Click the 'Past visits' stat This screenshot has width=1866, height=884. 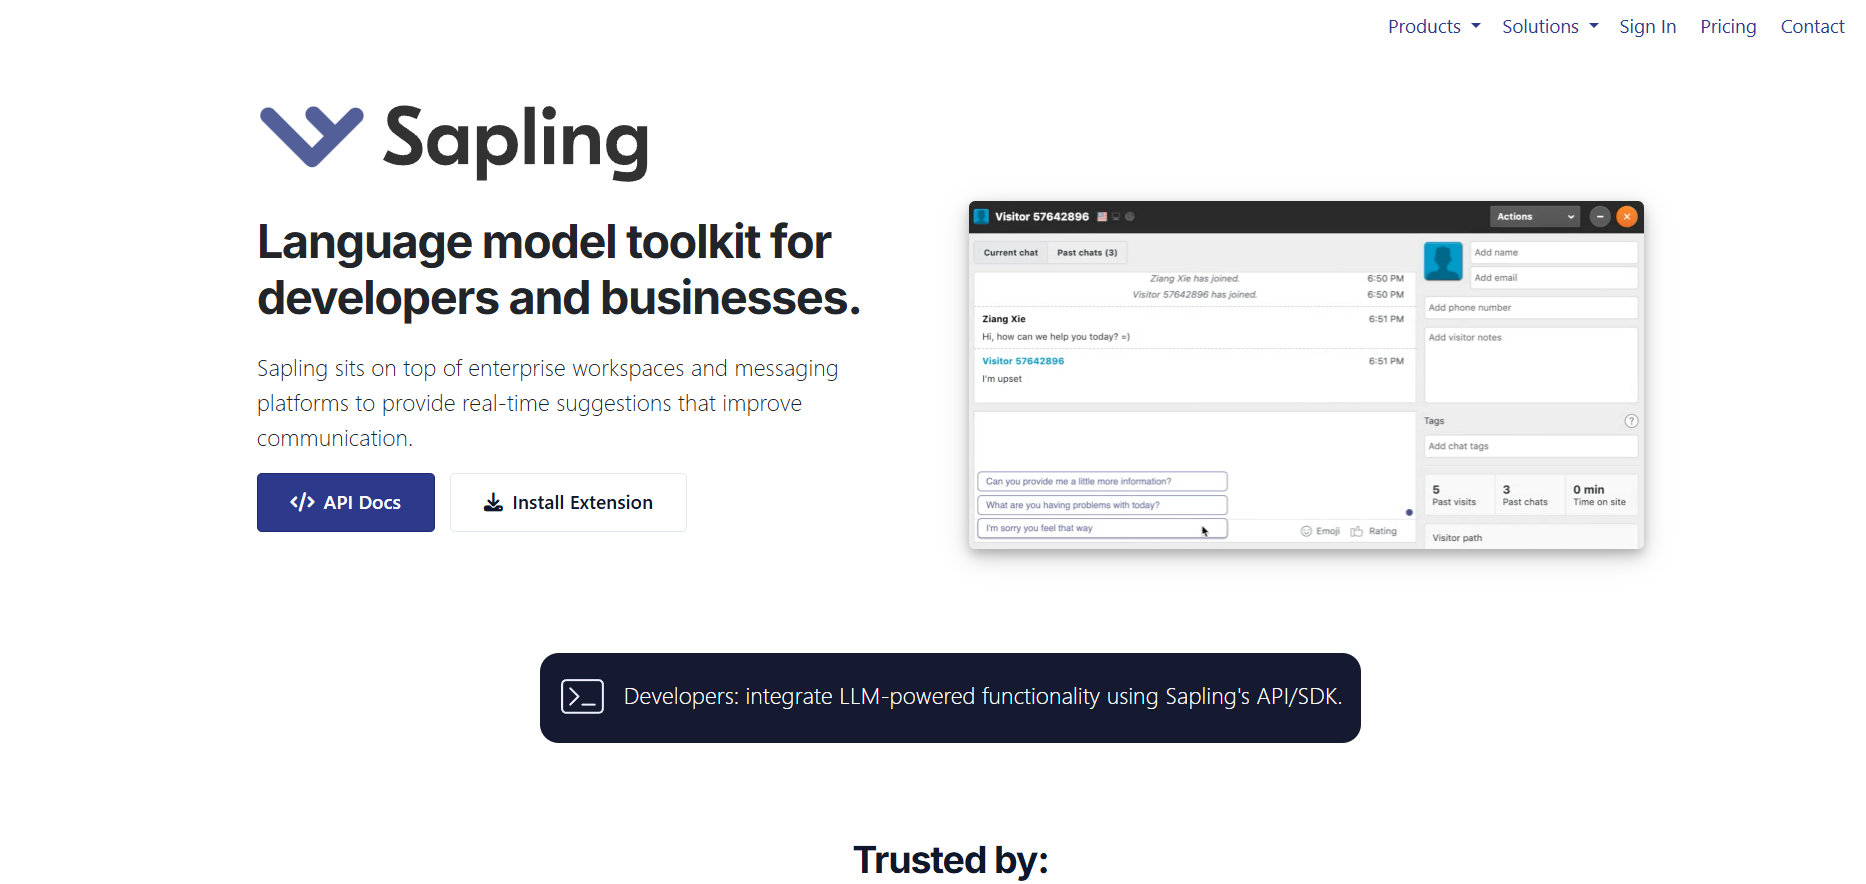coord(1454,496)
